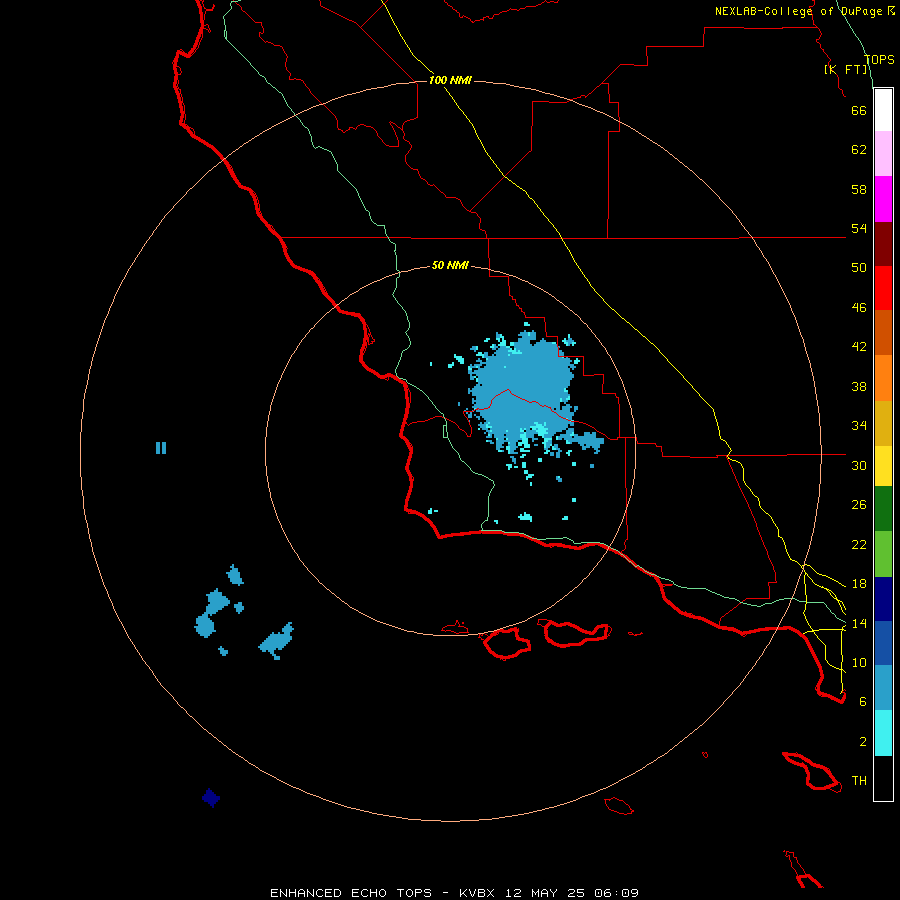Click the light green legend swatch
Viewport: 900px width, 900px height.
883,554
